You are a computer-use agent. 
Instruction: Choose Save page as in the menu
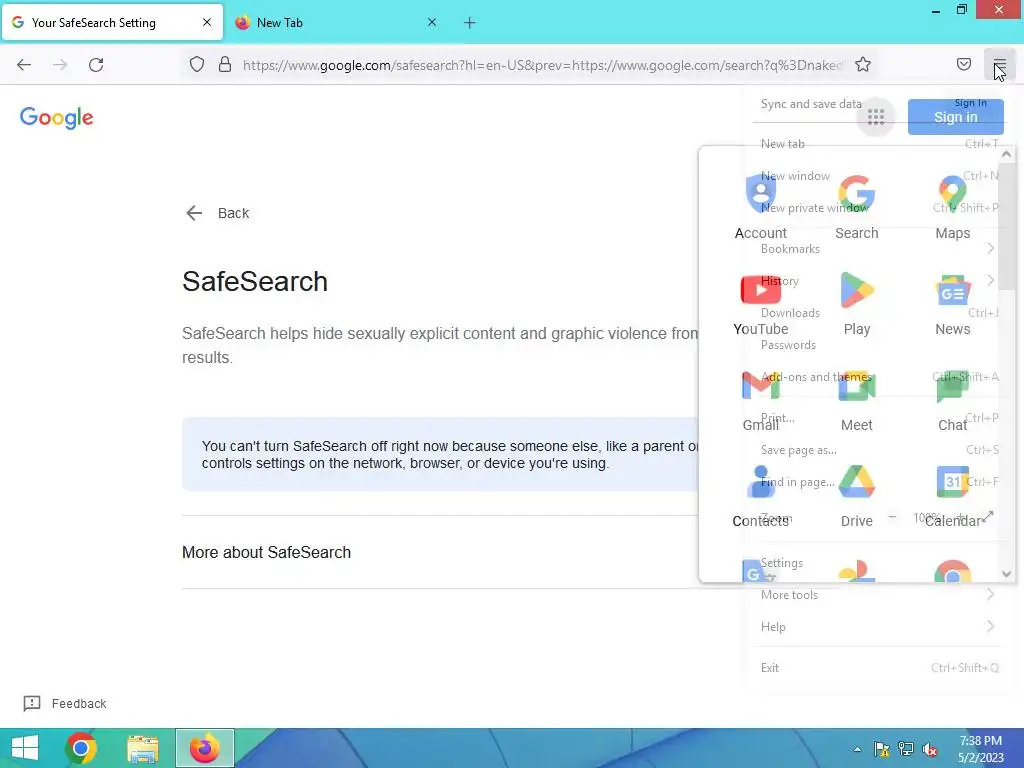(878, 450)
